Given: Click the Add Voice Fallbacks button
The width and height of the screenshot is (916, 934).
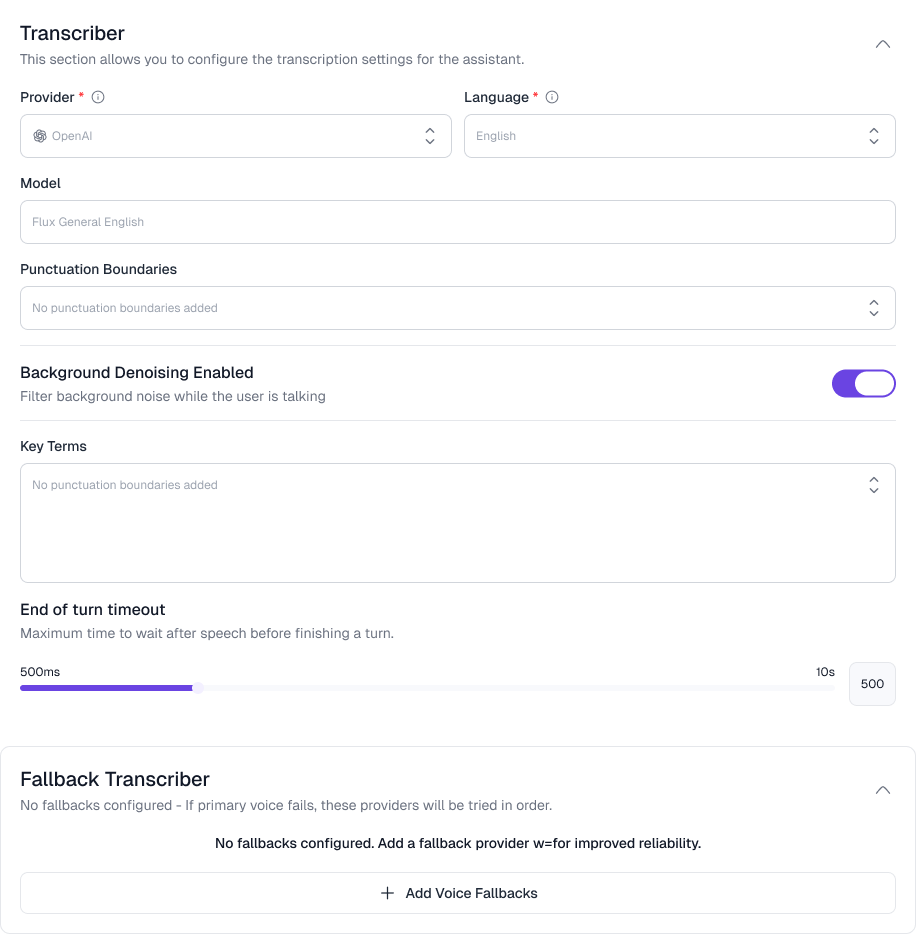Looking at the screenshot, I should [458, 893].
